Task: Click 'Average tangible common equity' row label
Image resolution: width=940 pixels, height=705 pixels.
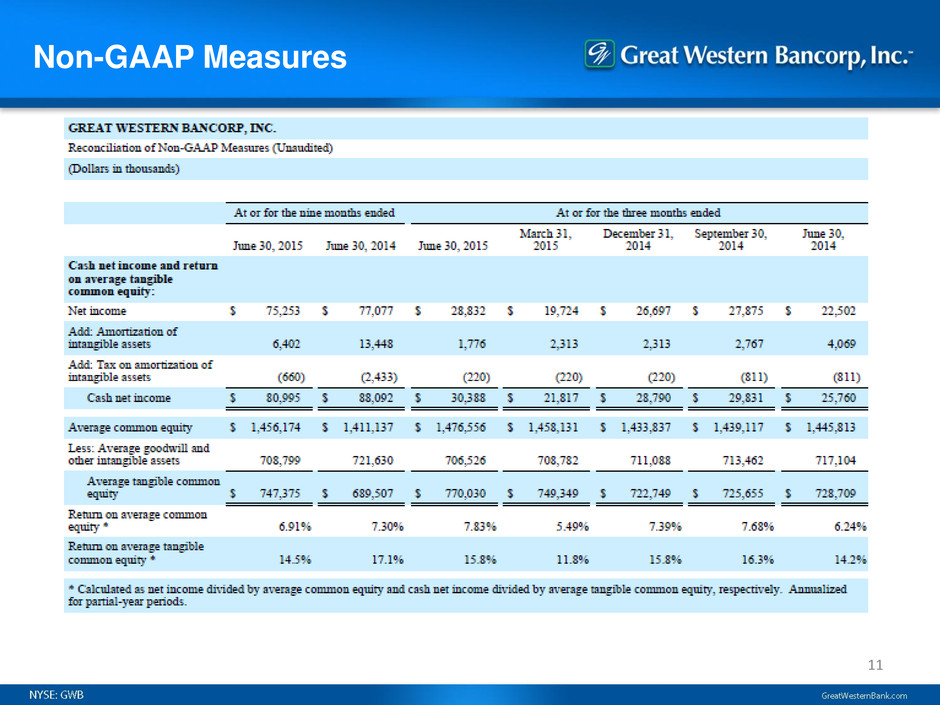Action: click(x=153, y=487)
